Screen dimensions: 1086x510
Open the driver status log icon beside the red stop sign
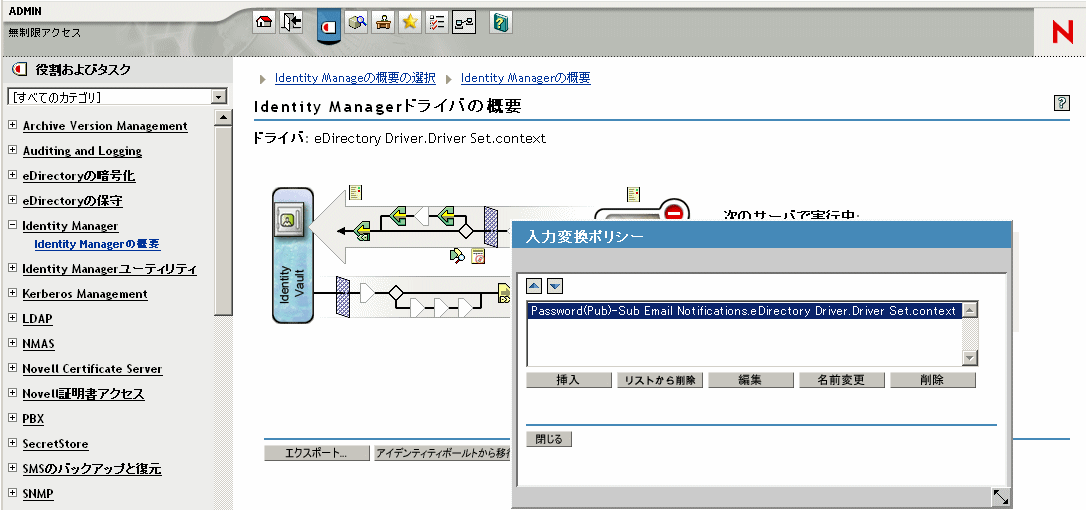(633, 194)
